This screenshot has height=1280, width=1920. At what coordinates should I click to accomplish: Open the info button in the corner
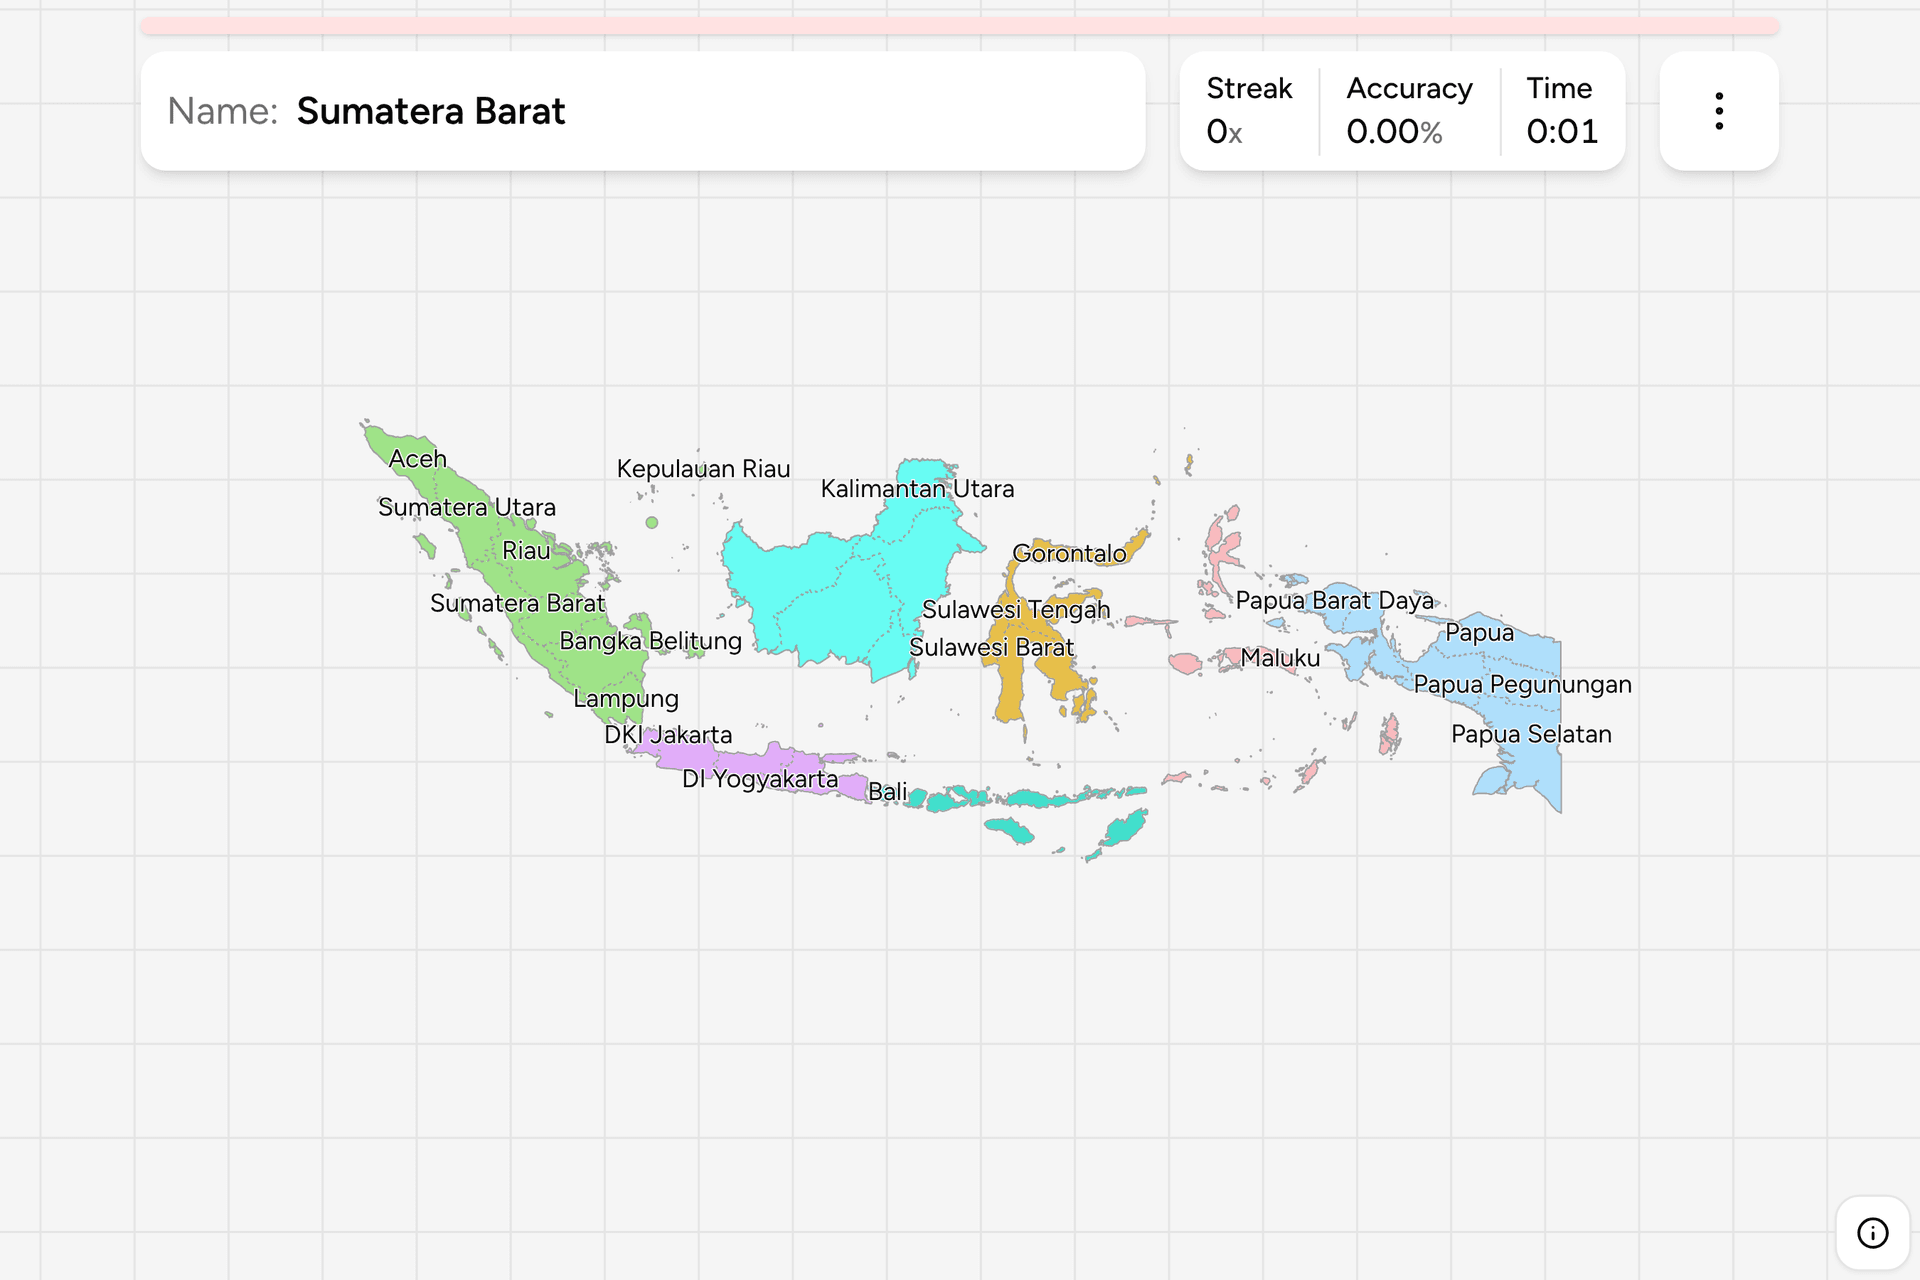pyautogui.click(x=1872, y=1233)
